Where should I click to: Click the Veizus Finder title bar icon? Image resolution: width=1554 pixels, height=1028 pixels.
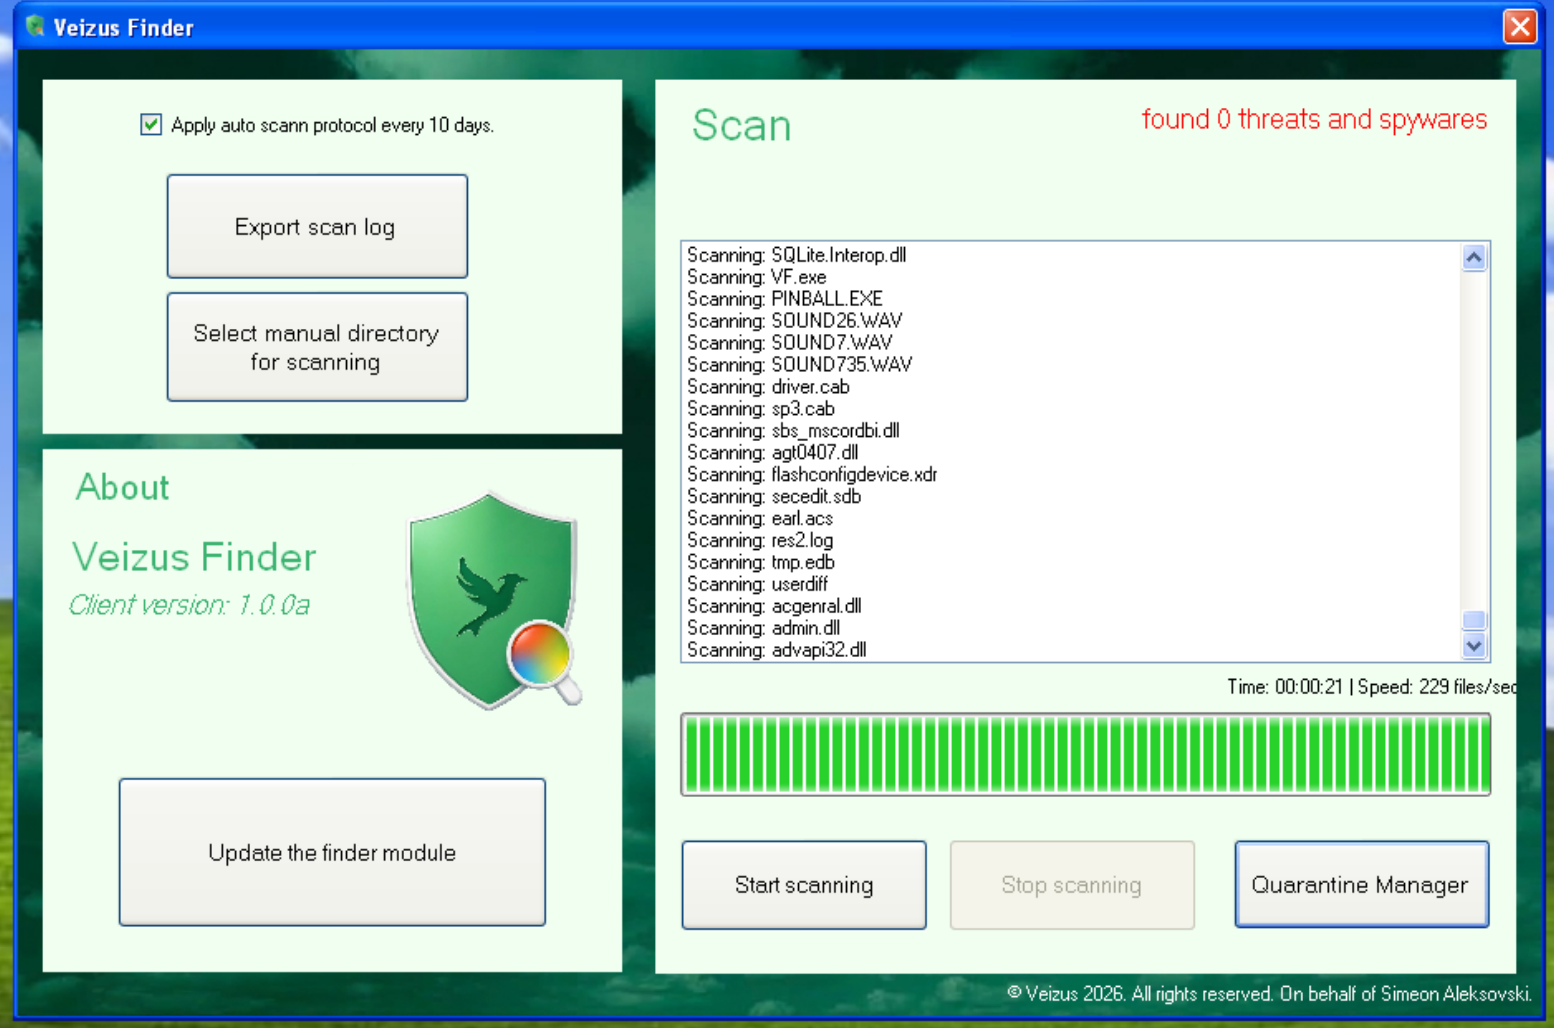tap(35, 26)
